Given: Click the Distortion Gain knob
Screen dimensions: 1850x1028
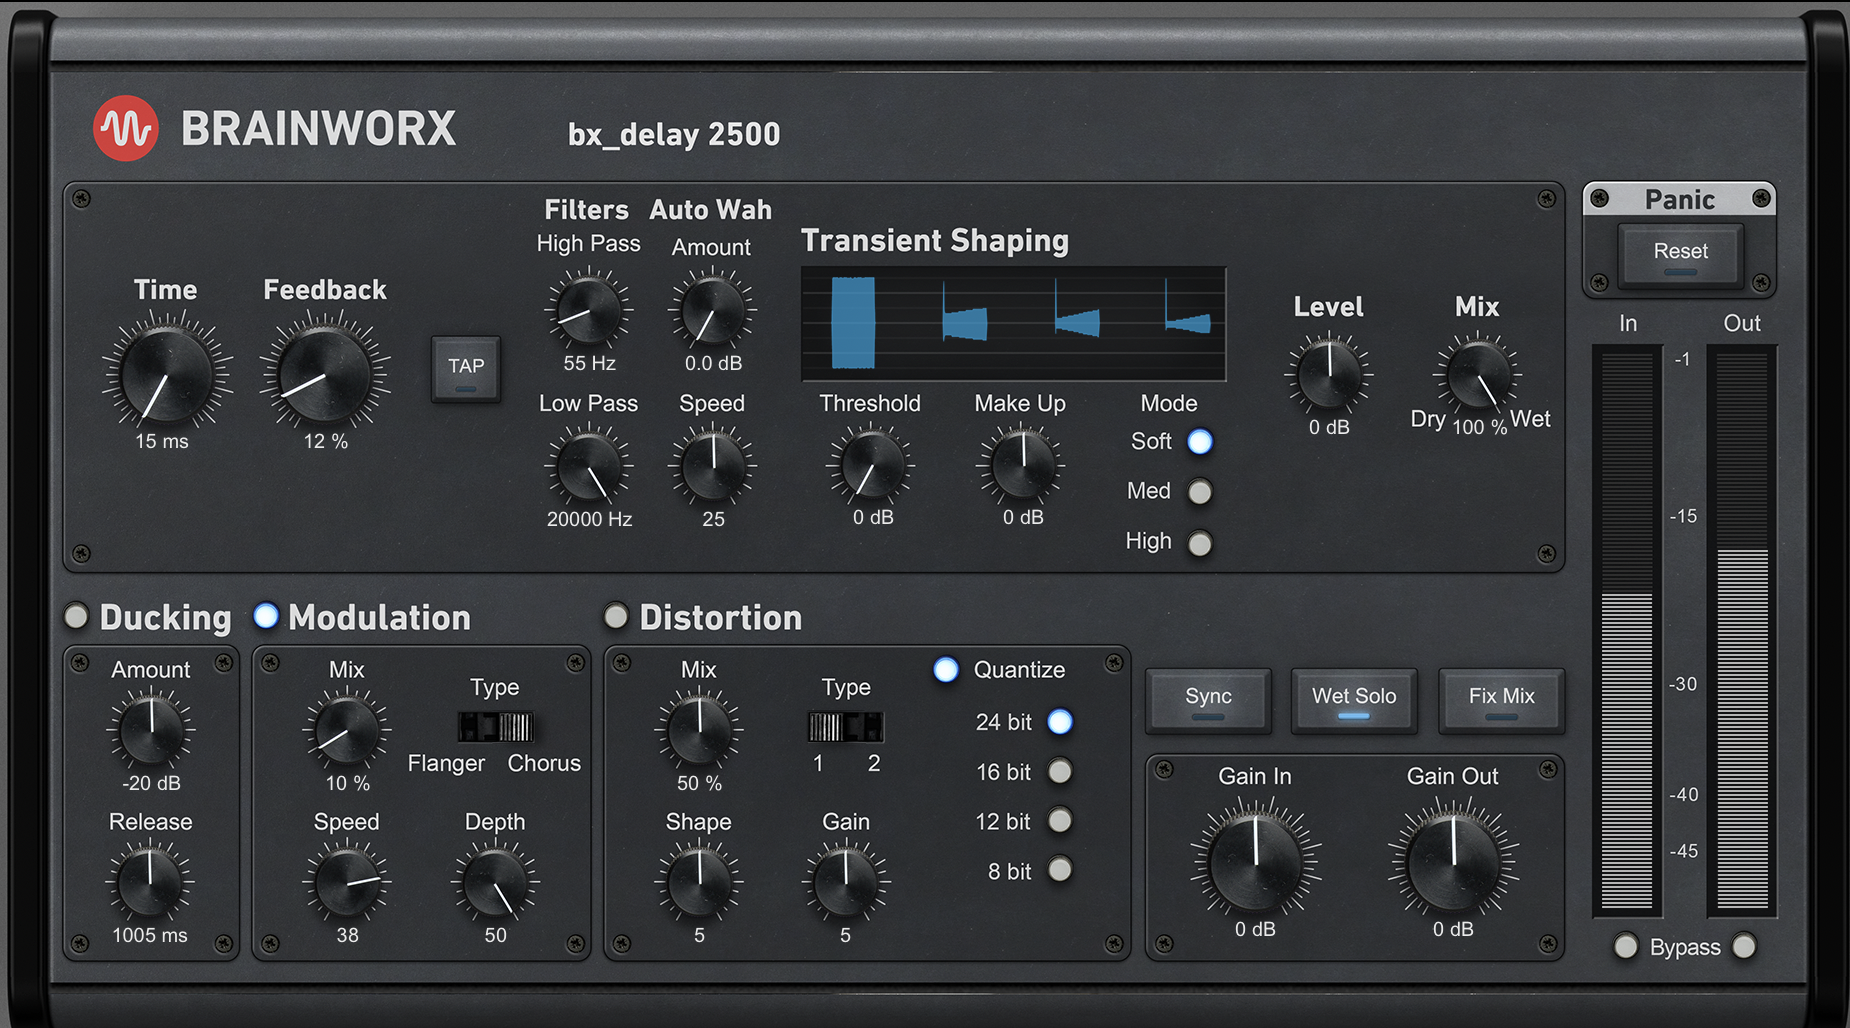Looking at the screenshot, I should (846, 883).
